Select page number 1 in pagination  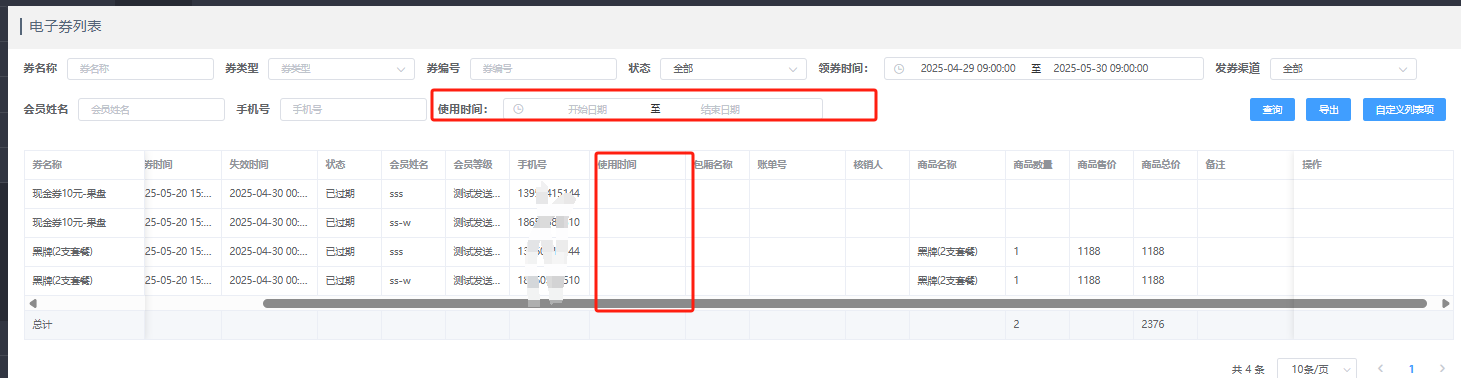pyautogui.click(x=1411, y=369)
